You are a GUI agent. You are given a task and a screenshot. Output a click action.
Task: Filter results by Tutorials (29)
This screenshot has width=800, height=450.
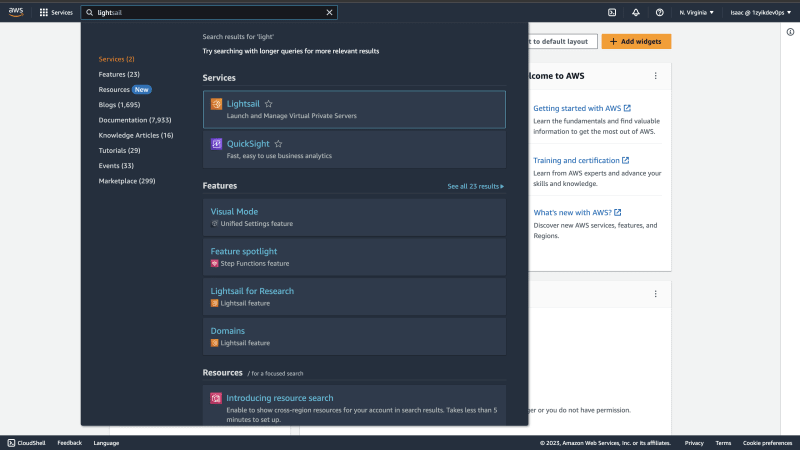[x=119, y=151]
